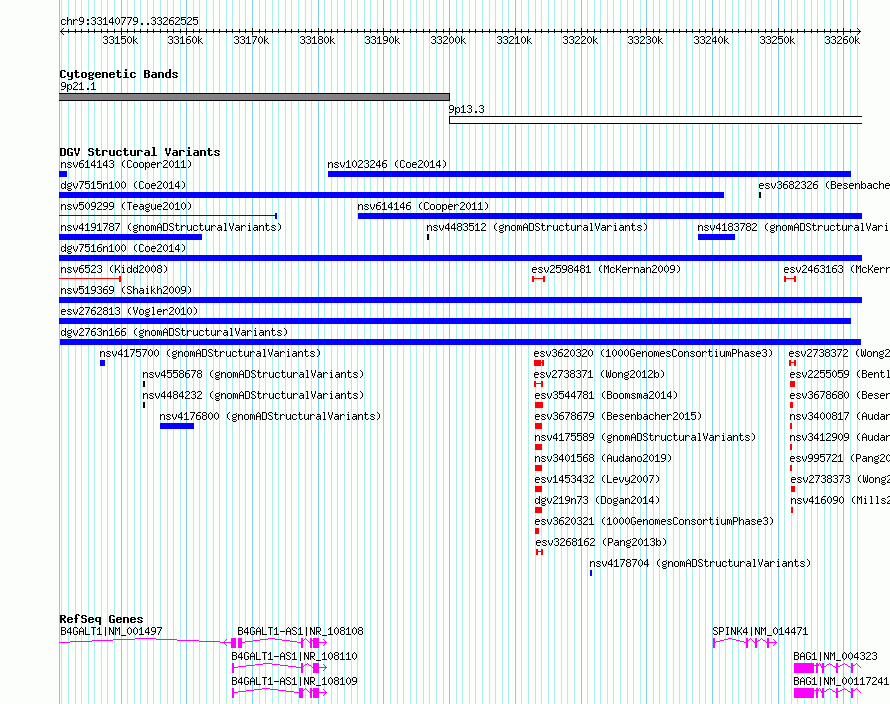Open variant nsv614146 (Cooper2011)
This screenshot has width=890, height=704.
tap(423, 206)
